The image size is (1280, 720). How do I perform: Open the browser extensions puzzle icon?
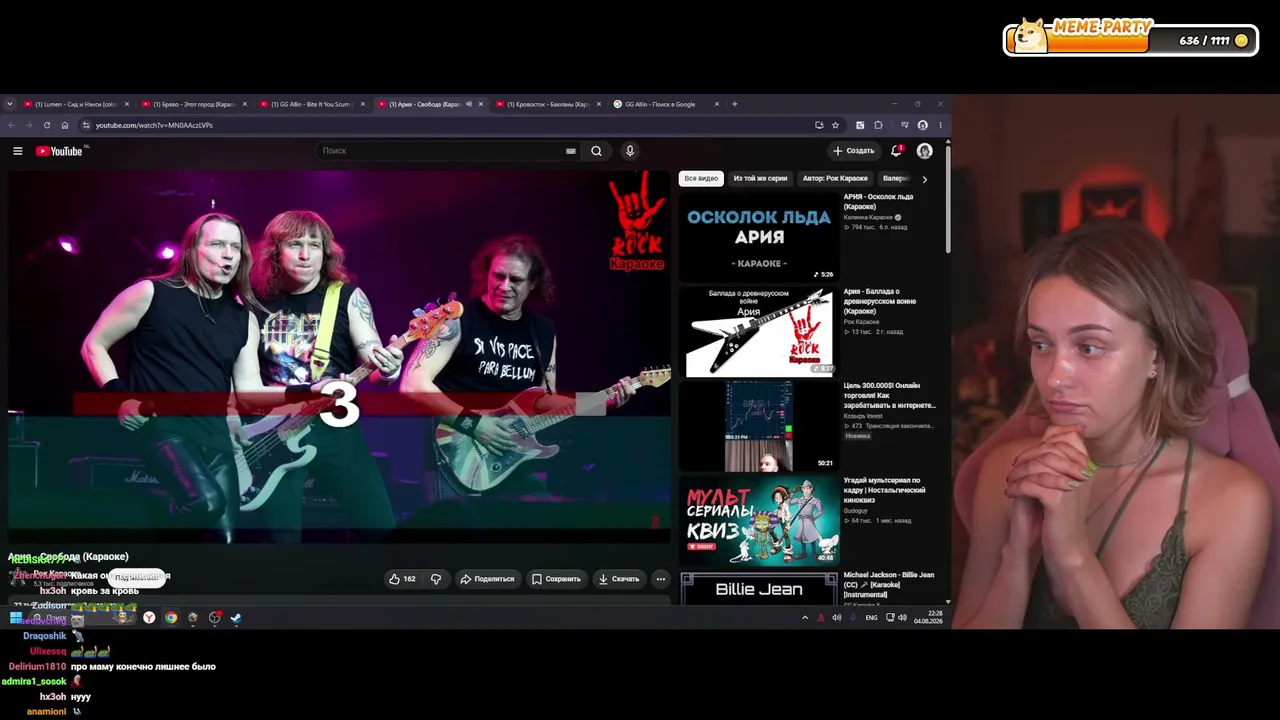(x=878, y=125)
